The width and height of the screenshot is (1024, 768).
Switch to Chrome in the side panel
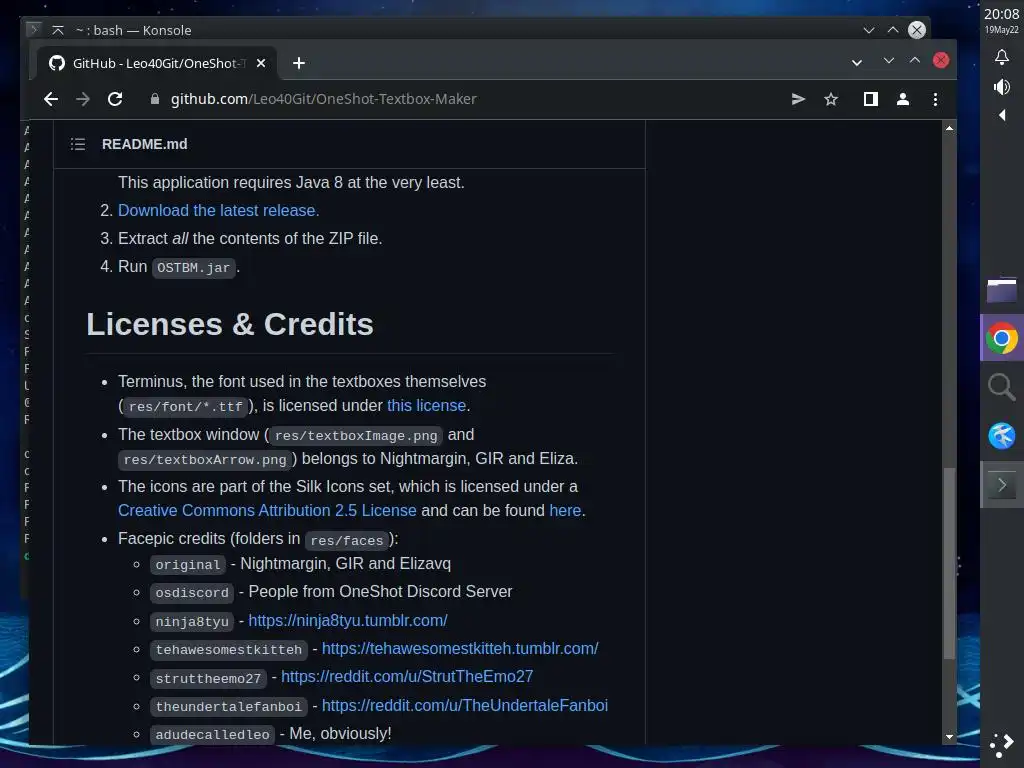coord(1002,339)
